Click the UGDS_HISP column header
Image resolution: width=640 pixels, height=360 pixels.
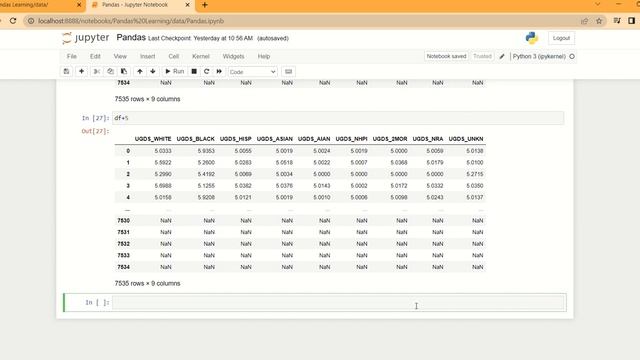(236, 139)
